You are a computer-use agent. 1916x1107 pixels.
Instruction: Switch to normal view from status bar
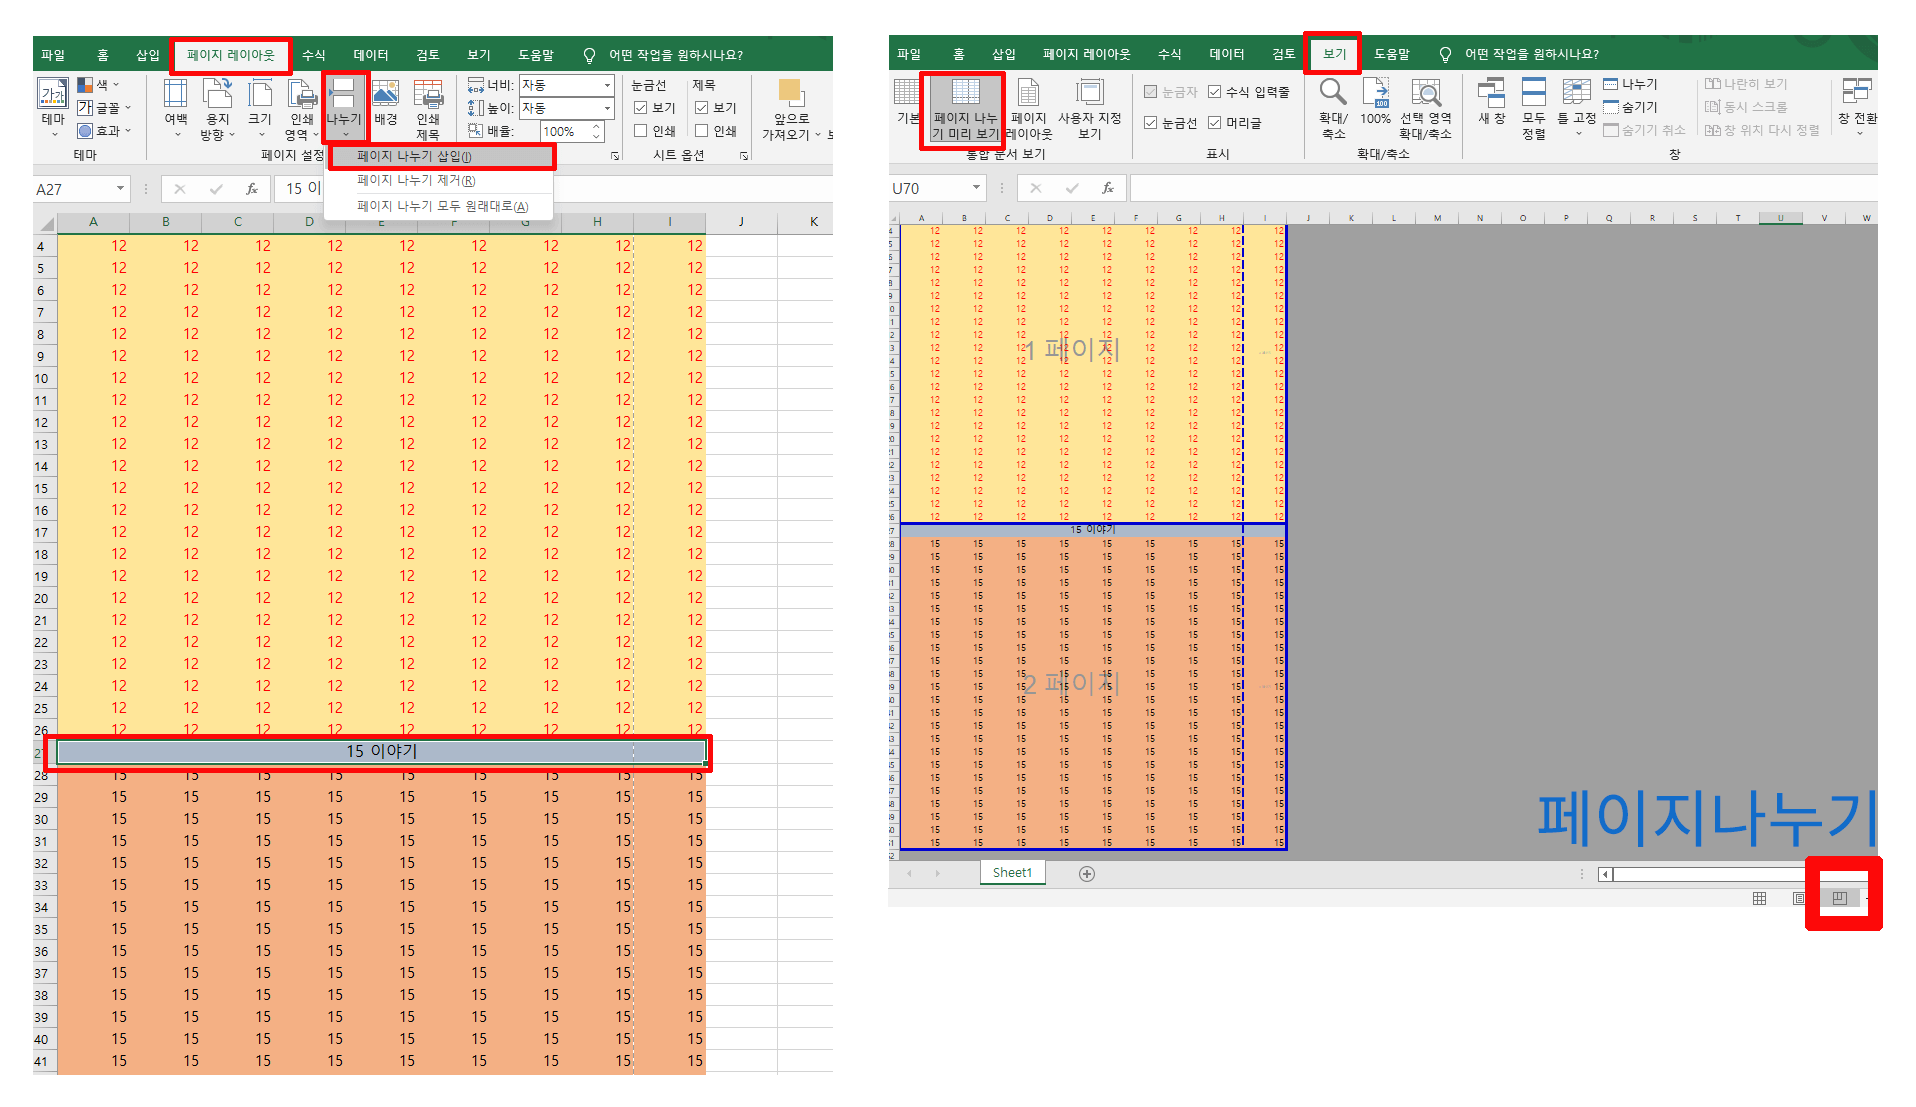point(1759,898)
